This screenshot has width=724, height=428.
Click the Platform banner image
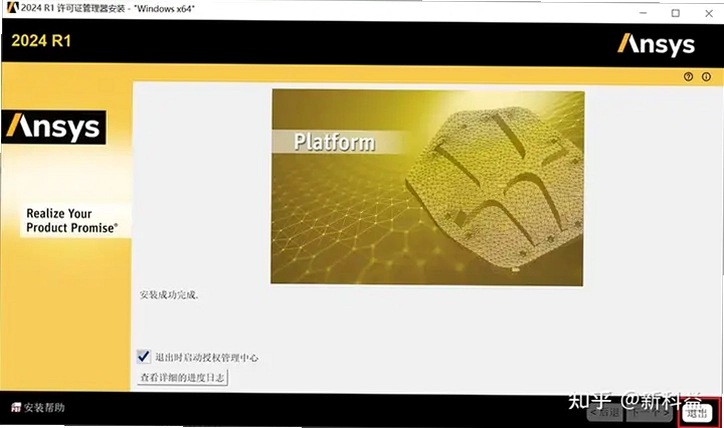[427, 187]
